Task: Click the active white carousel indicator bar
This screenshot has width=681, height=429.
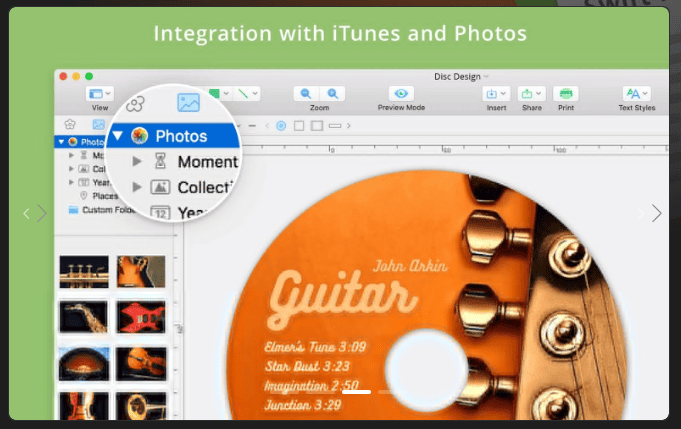Action: point(357,392)
